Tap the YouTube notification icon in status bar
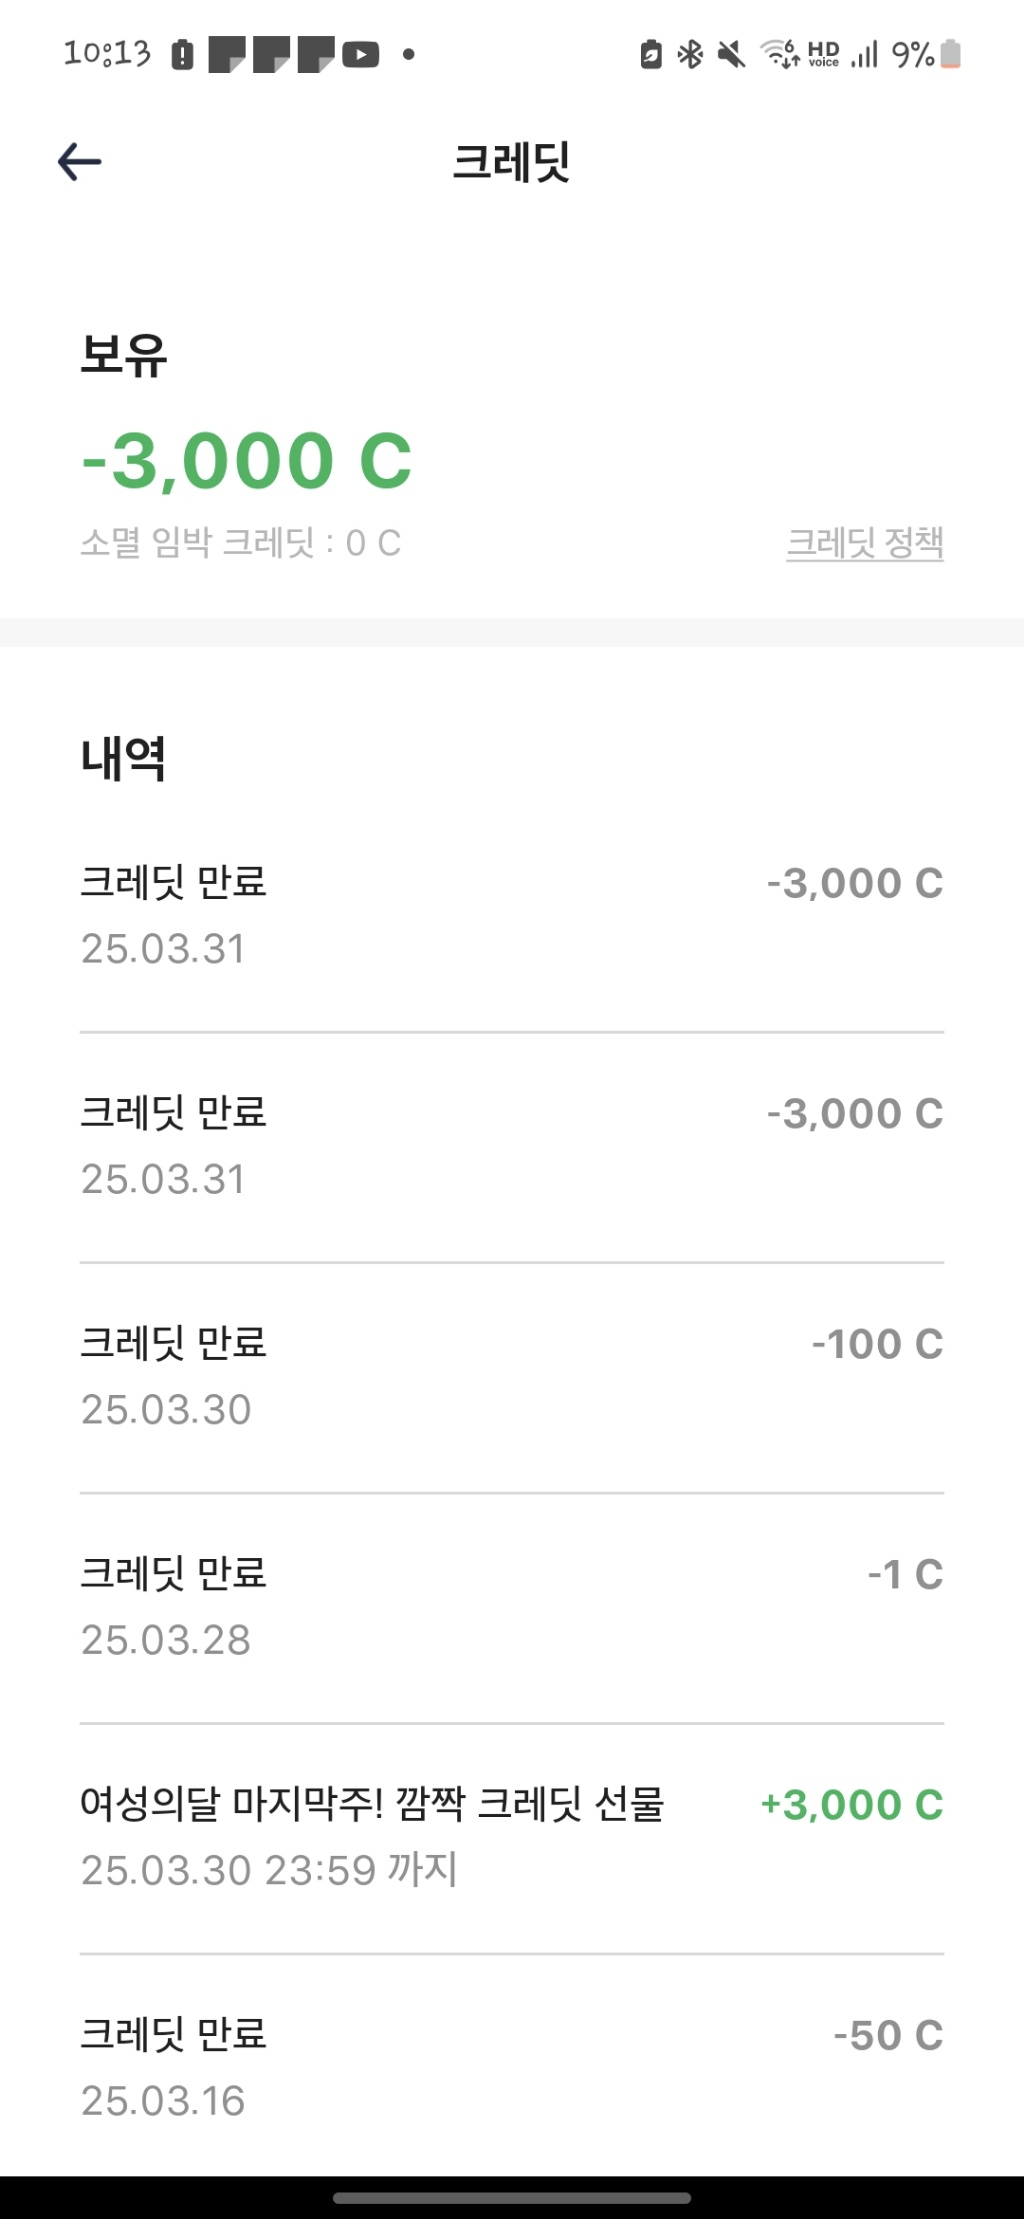Viewport: 1024px width, 2219px height. click(361, 54)
